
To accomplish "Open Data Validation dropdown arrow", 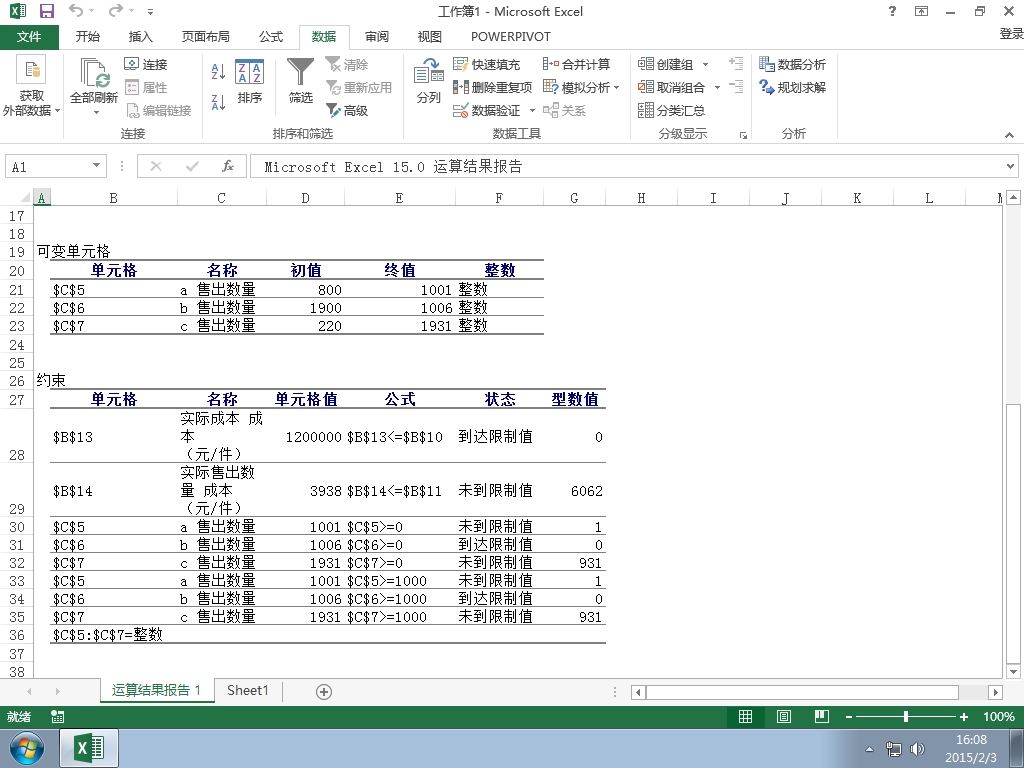I will pos(532,110).
